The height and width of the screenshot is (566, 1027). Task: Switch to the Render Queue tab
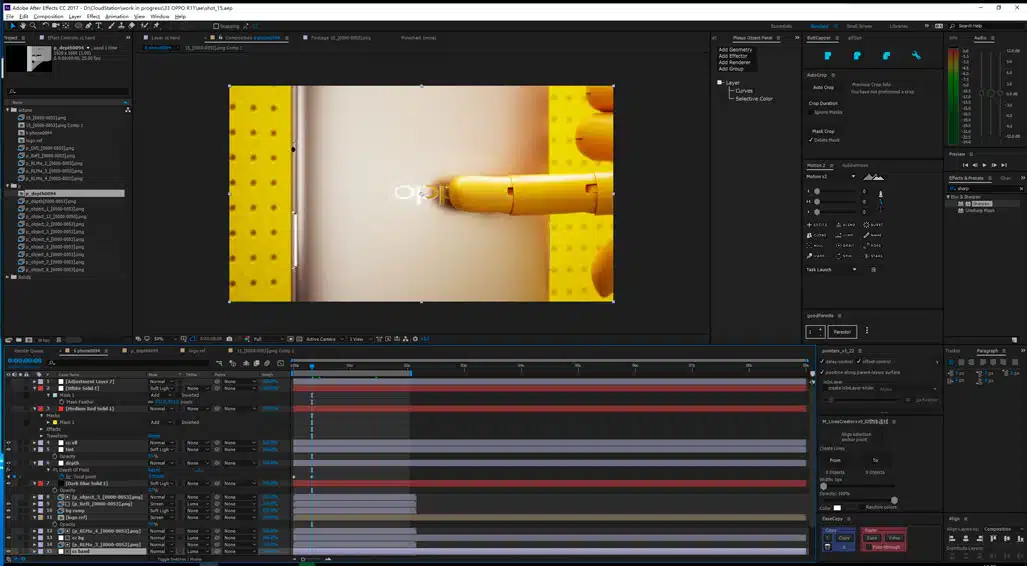(x=28, y=351)
